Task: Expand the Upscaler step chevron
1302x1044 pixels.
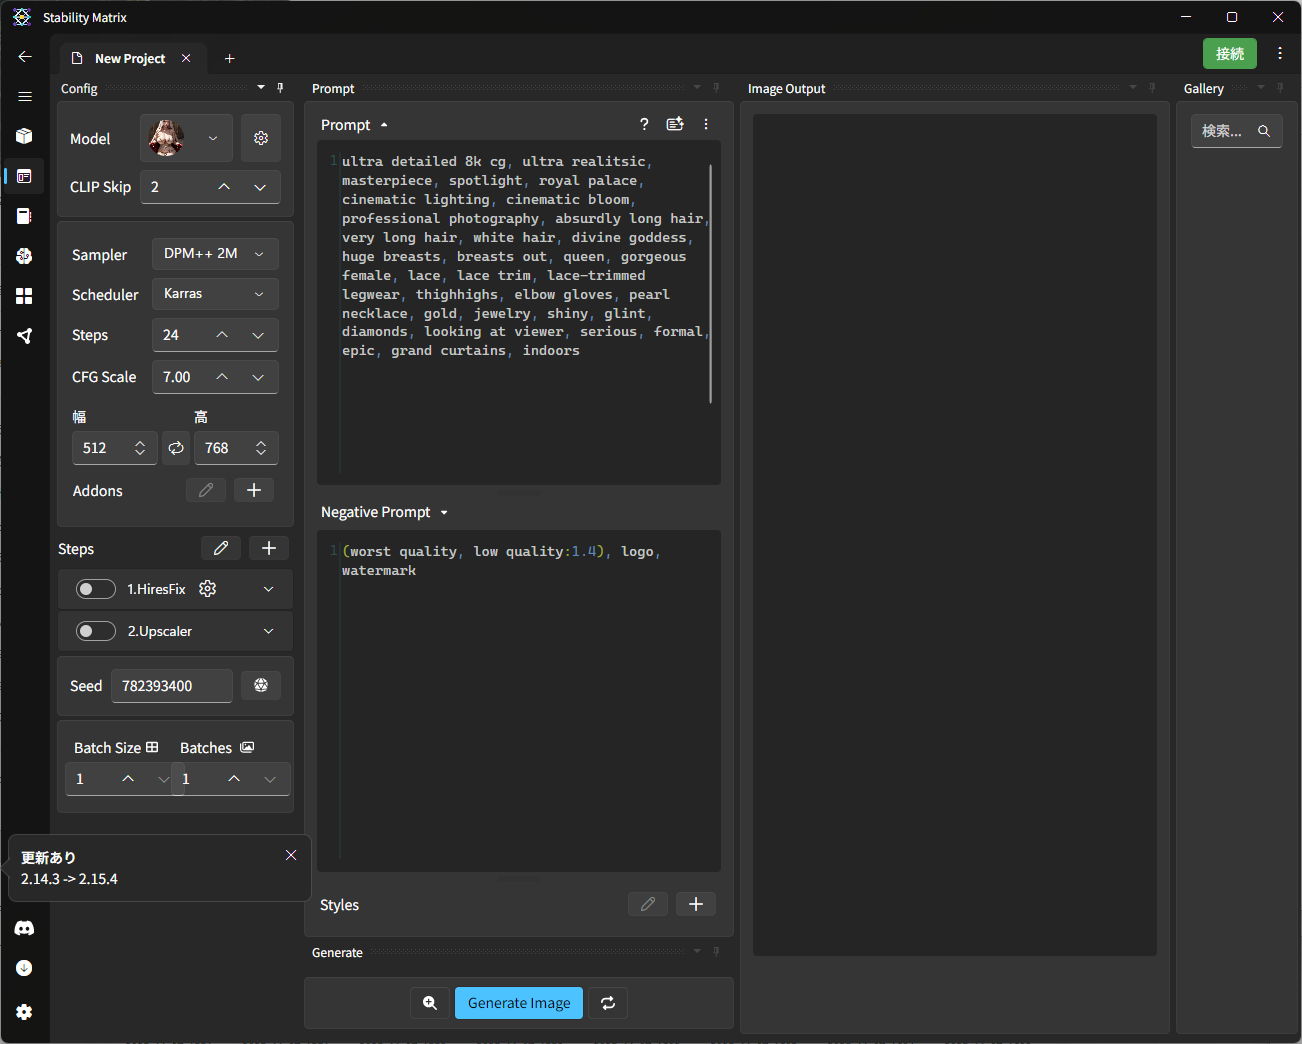Action: [x=268, y=631]
